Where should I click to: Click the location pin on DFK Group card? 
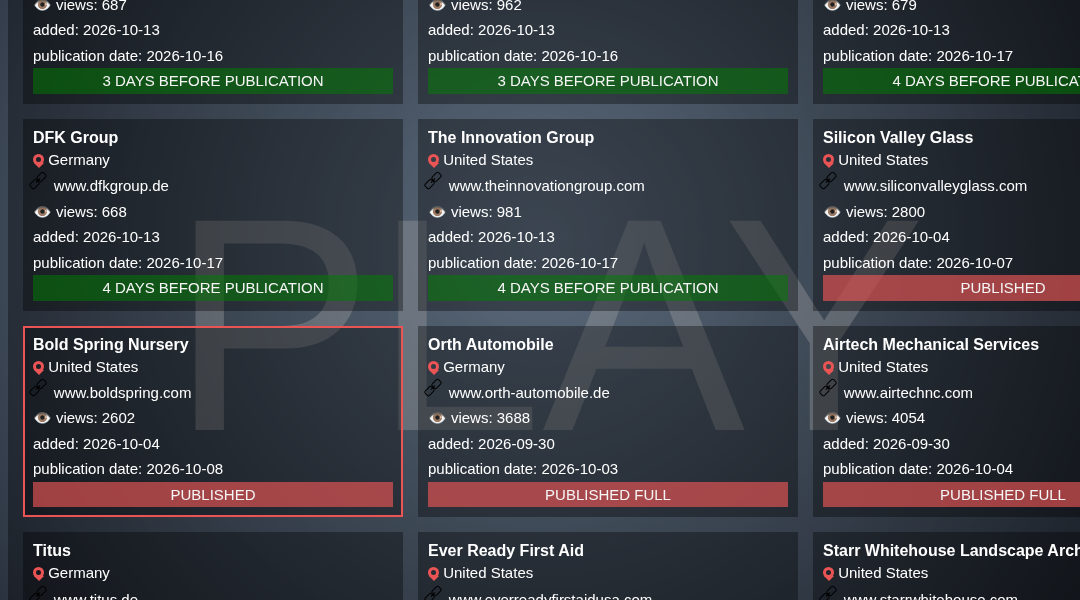click(x=39, y=161)
